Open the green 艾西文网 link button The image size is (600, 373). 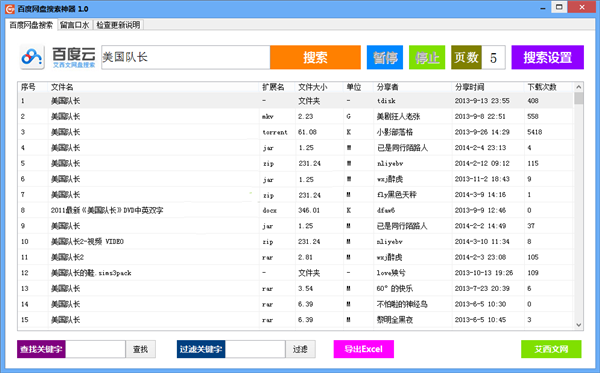(x=551, y=349)
